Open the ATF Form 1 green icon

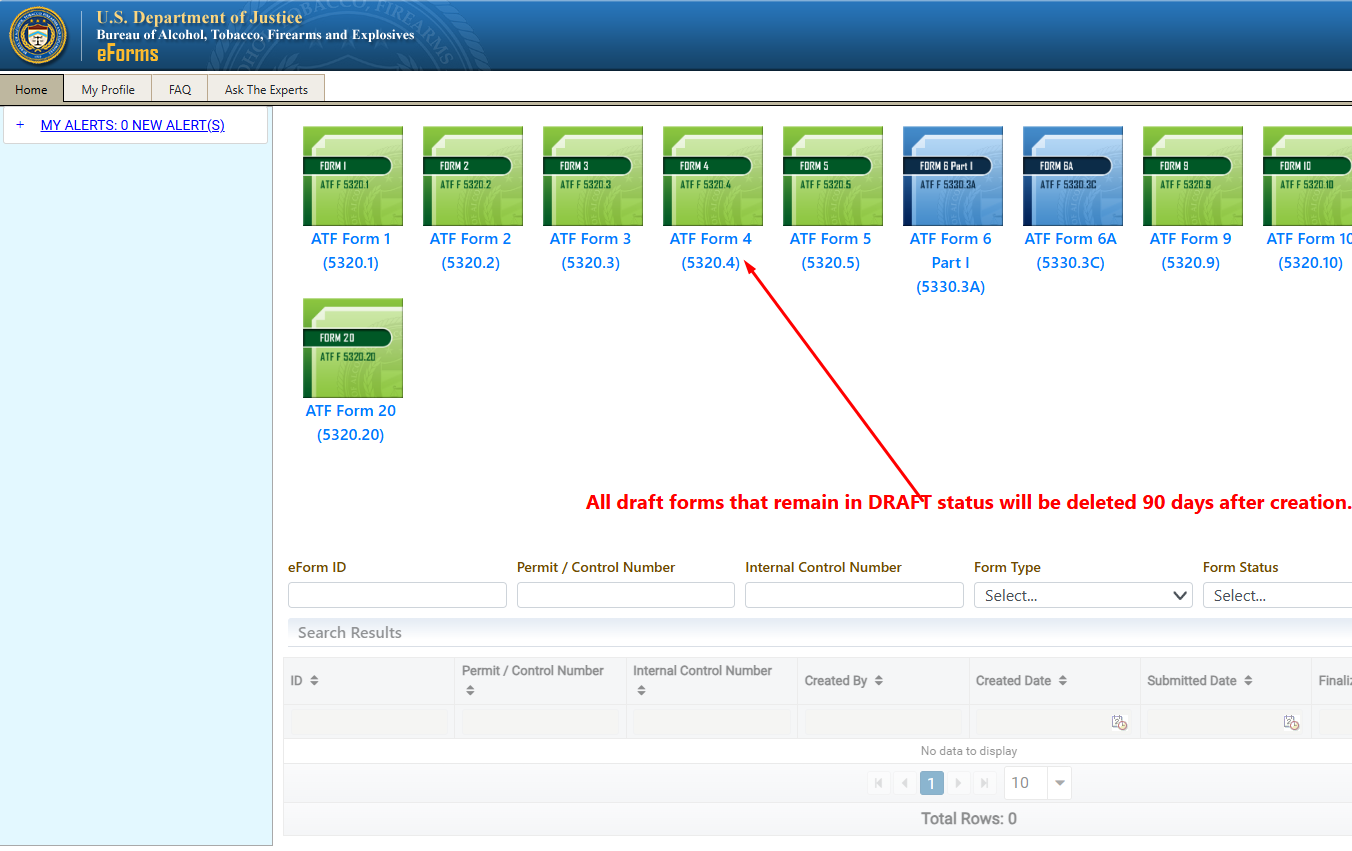tap(352, 176)
